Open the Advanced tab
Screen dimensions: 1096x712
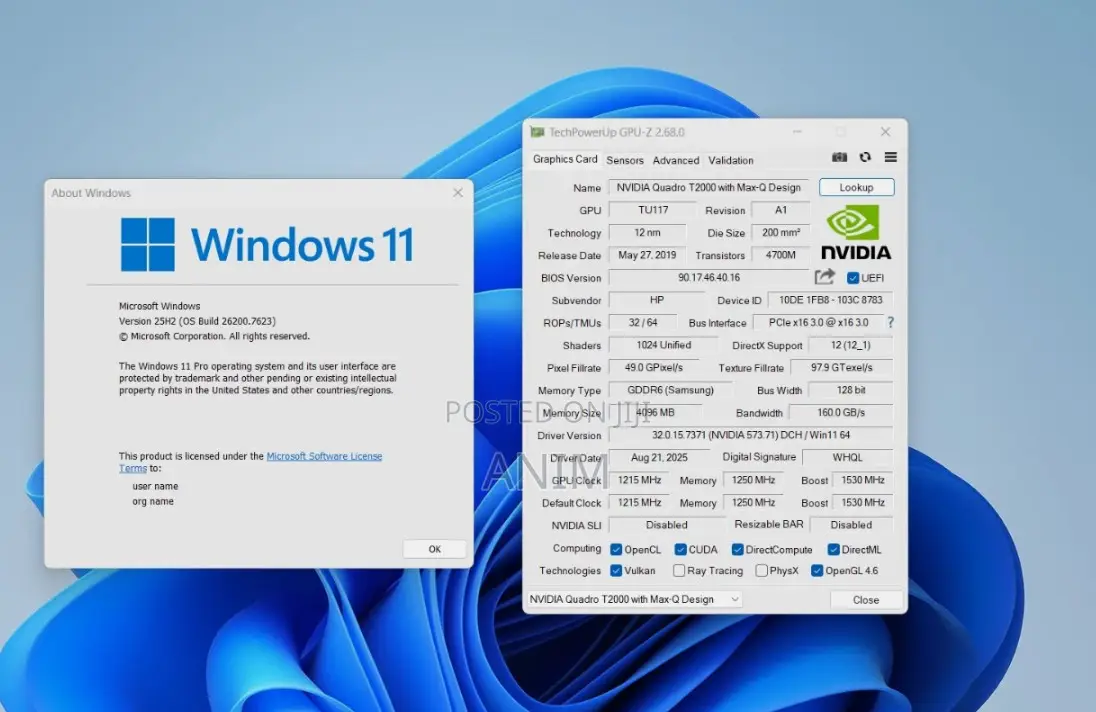coord(676,160)
